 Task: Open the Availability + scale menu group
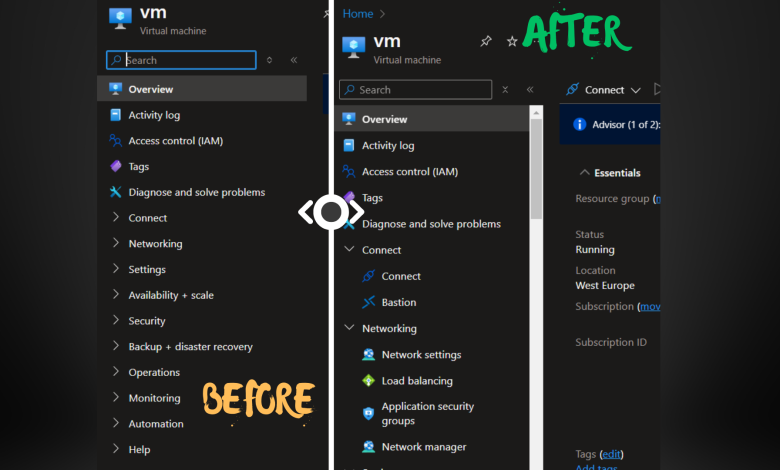coord(170,296)
